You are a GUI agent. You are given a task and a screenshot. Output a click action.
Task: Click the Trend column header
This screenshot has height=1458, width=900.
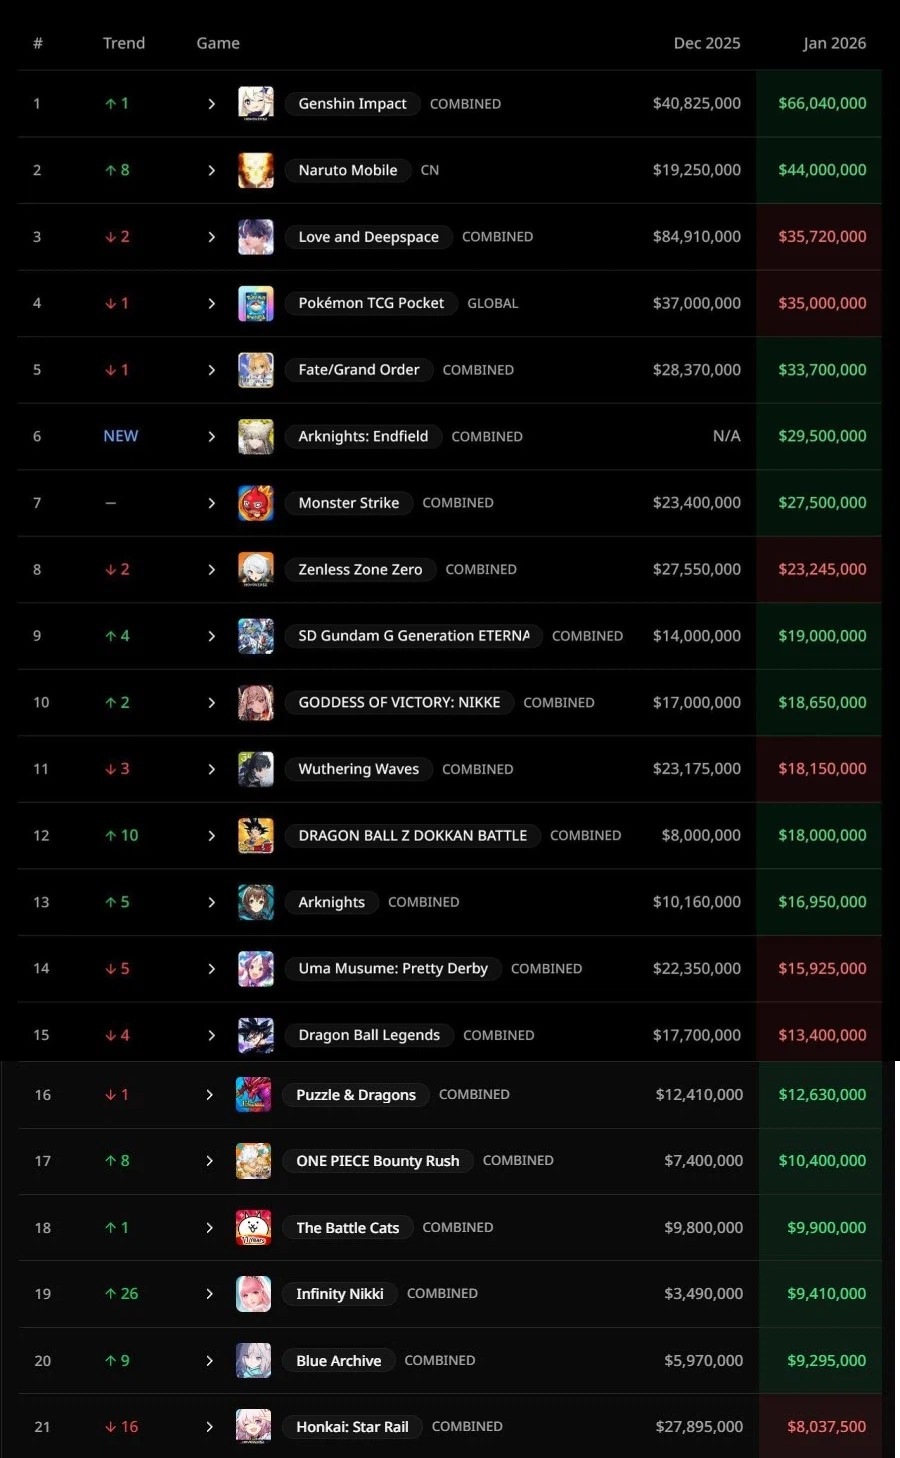click(x=124, y=43)
